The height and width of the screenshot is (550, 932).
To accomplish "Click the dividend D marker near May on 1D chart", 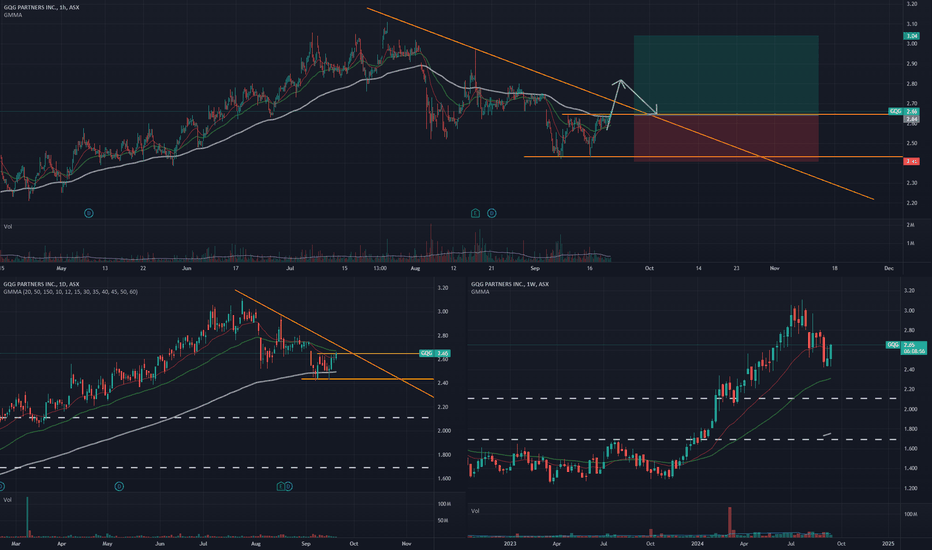I will (119, 486).
